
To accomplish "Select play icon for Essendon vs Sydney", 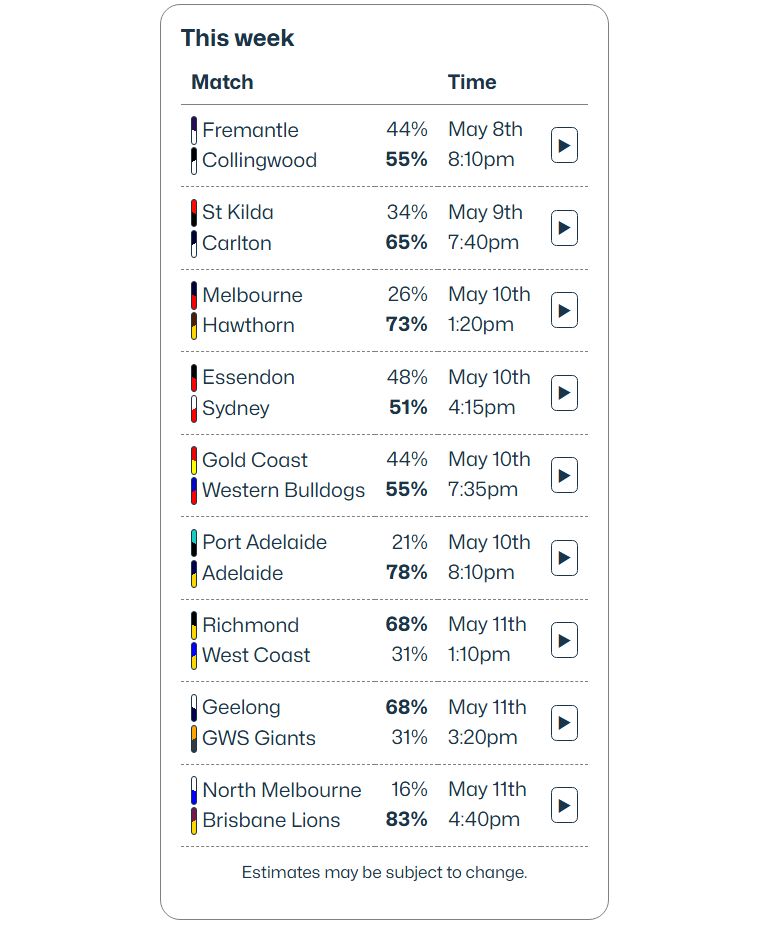I will (x=564, y=393).
